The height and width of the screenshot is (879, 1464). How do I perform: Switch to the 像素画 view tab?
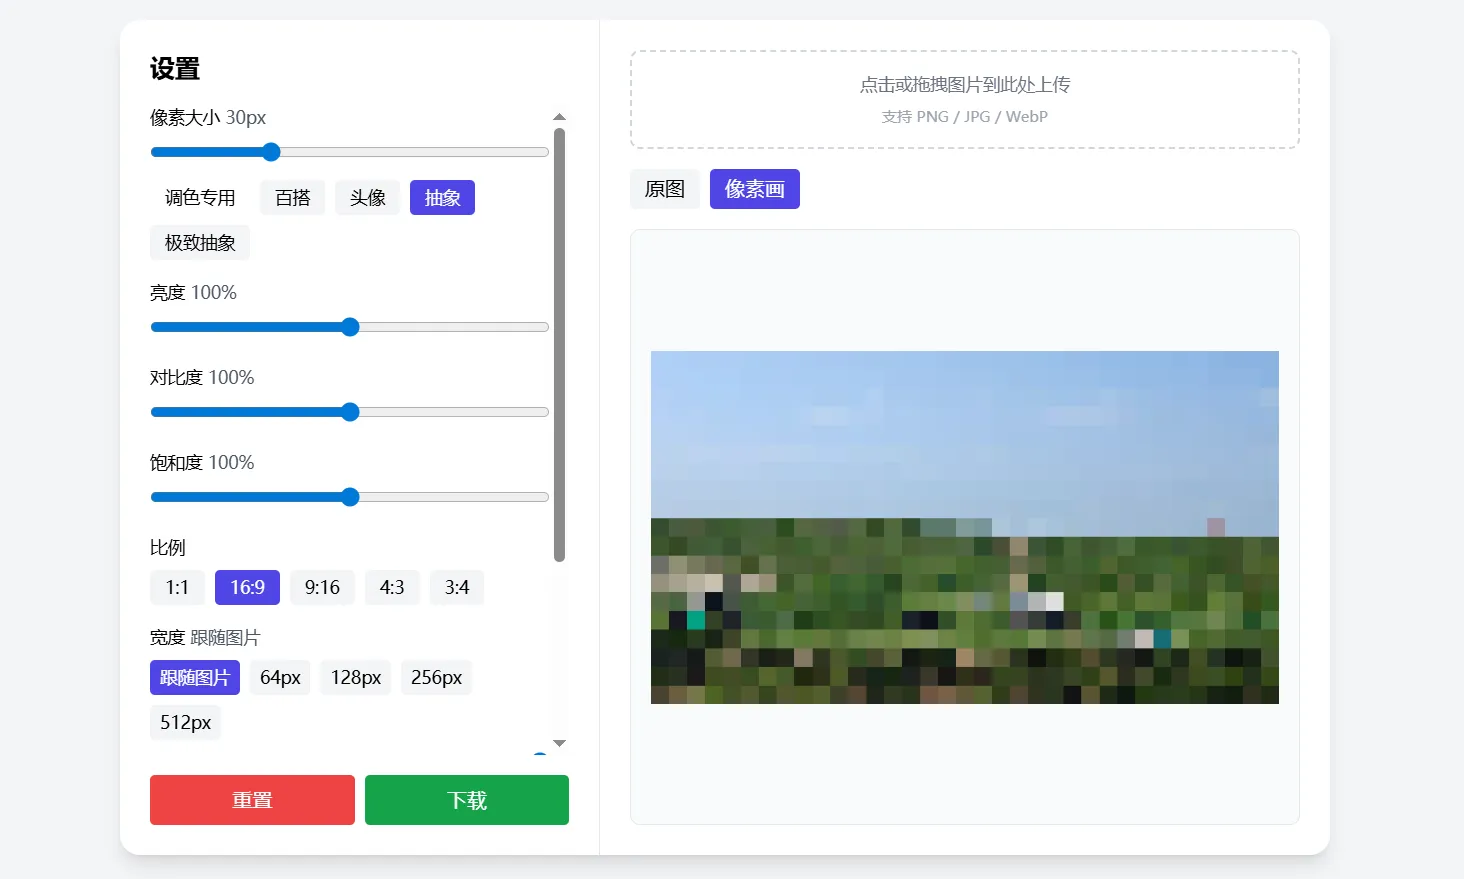pyautogui.click(x=754, y=188)
